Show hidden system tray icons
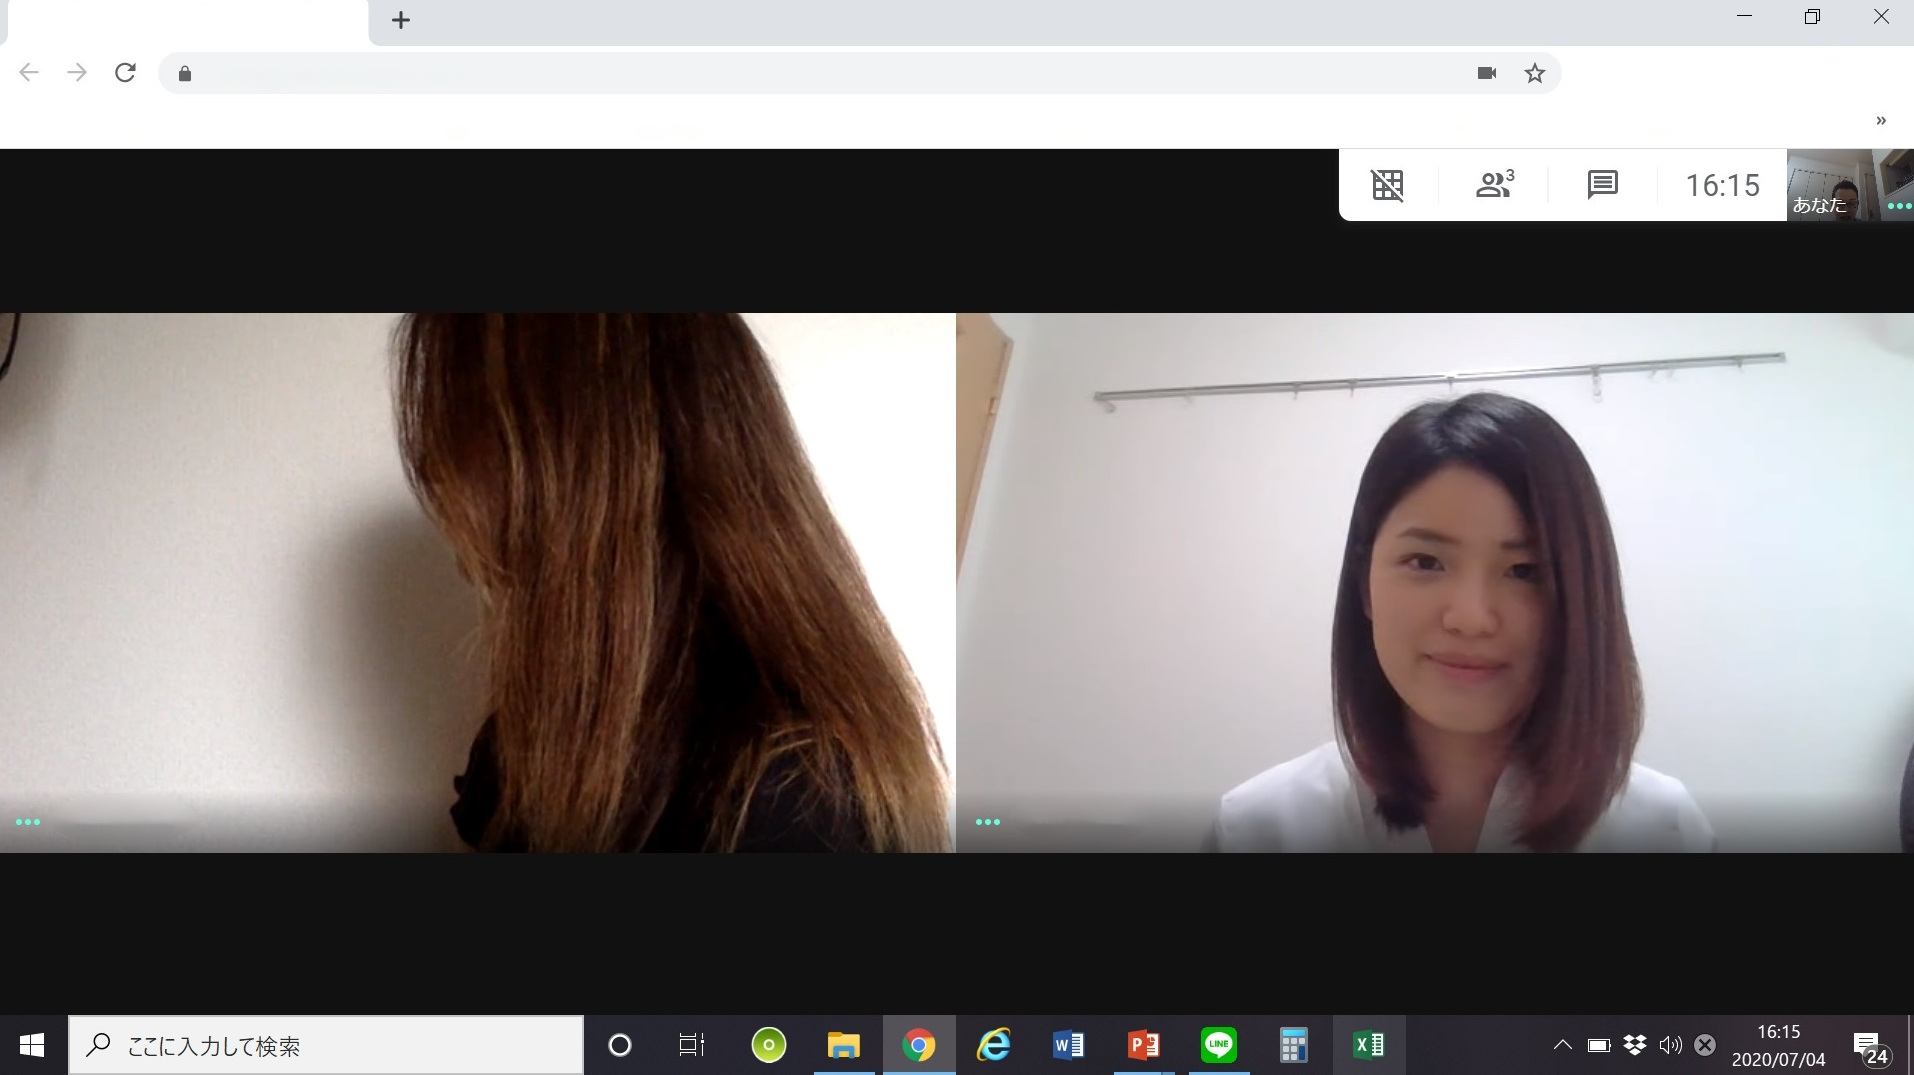1914x1075 pixels. [x=1561, y=1045]
